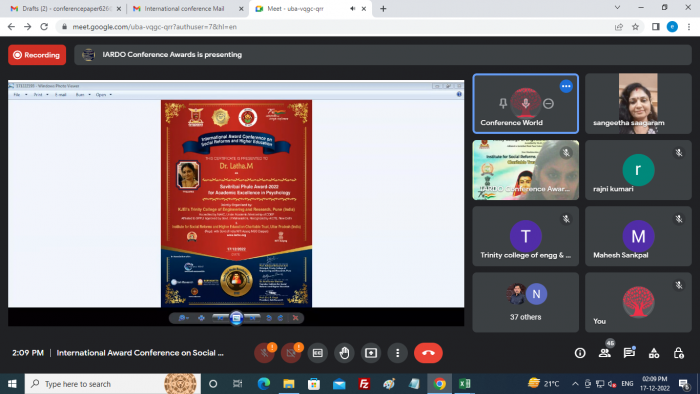Switch to International conference Mail tab
Screen dimensions: 700x394
click(x=184, y=8)
